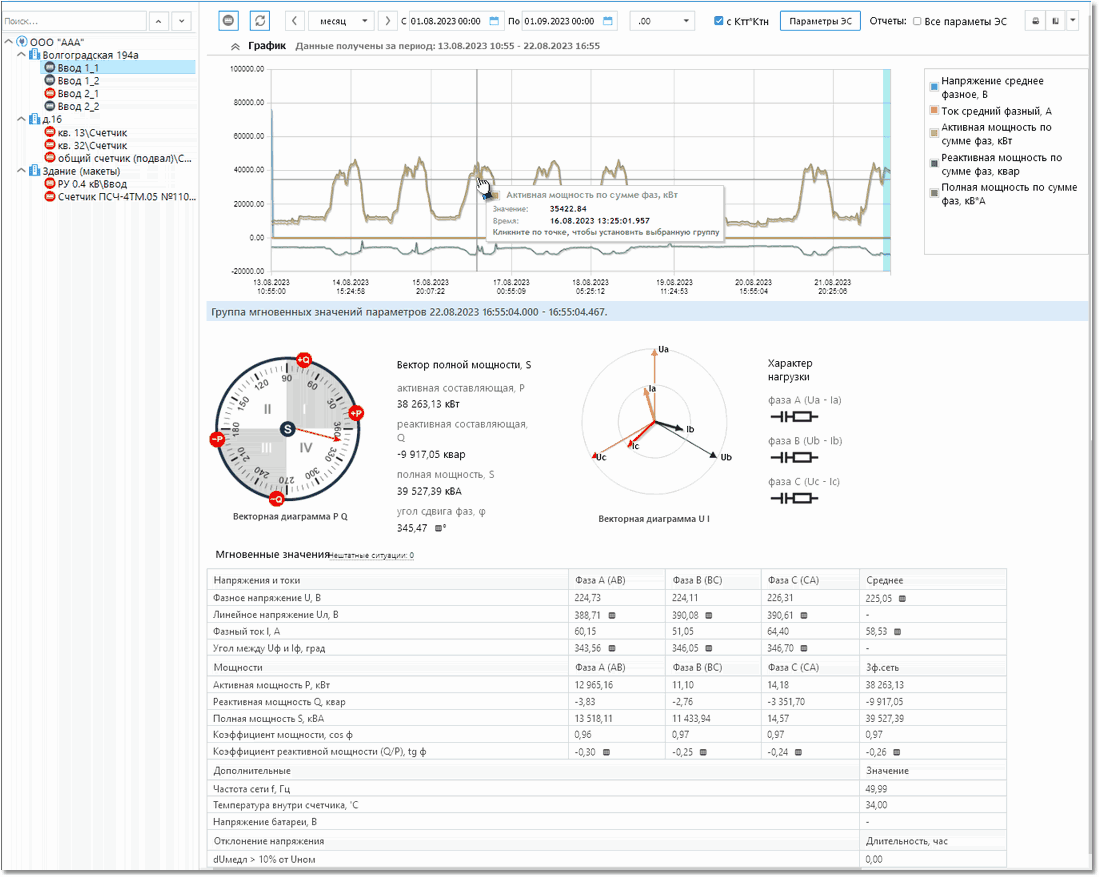Click the search field in tree panel
This screenshot has width=1099, height=877.
coord(74,21)
